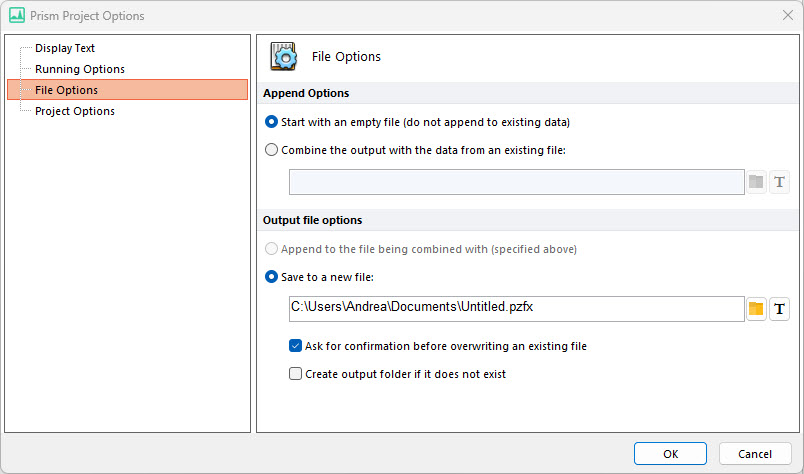This screenshot has height=474, width=804.
Task: Click the T icon beside existing file field
Action: point(779,182)
